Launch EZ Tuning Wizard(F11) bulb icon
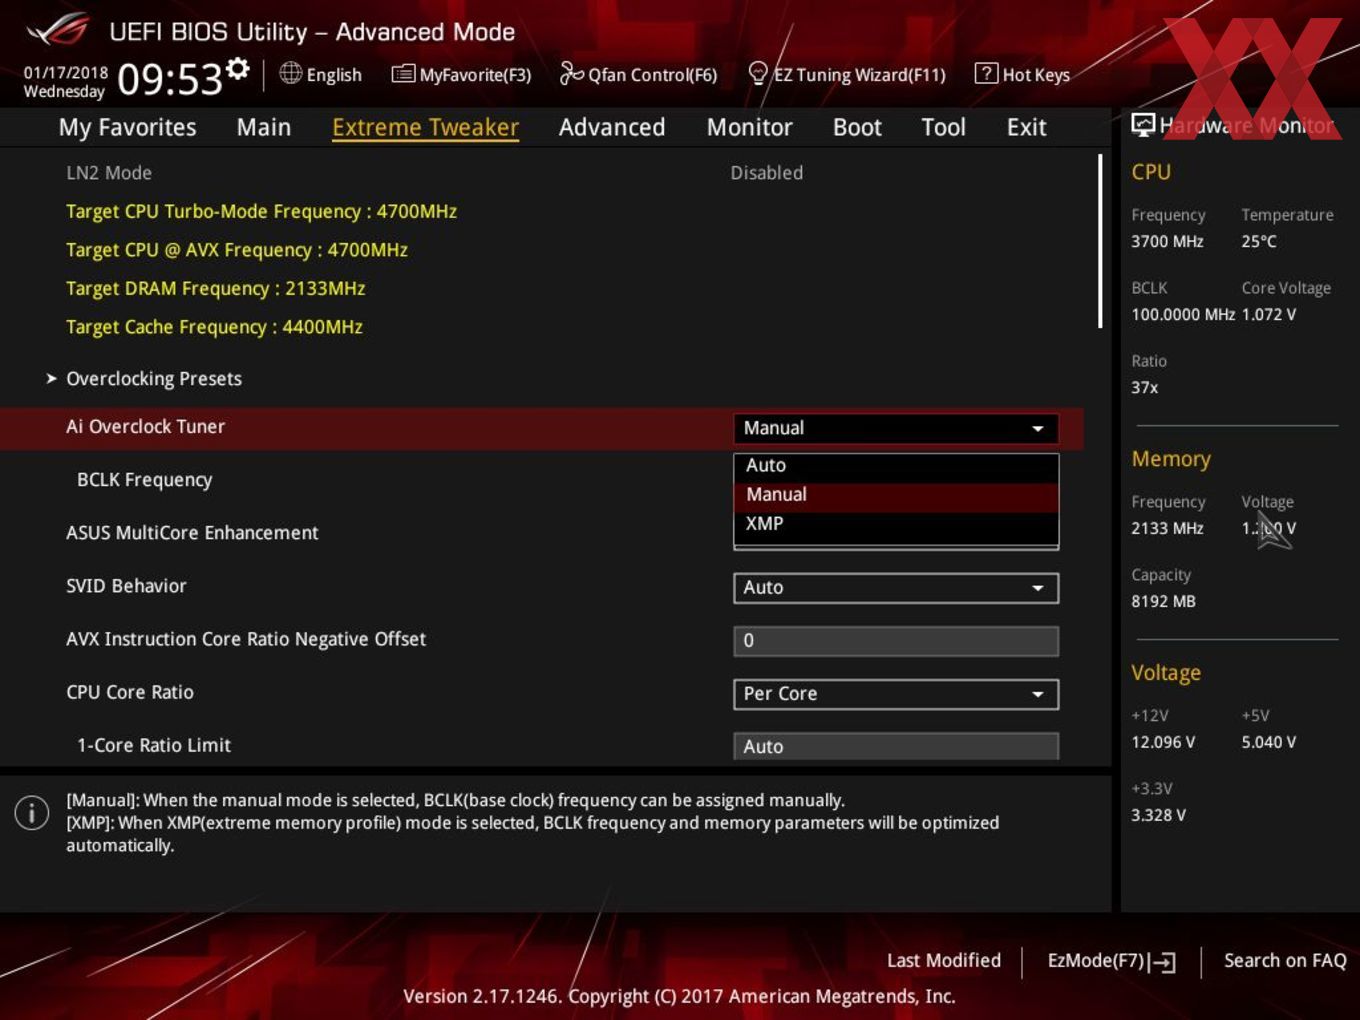The width and height of the screenshot is (1360, 1020). tap(758, 73)
